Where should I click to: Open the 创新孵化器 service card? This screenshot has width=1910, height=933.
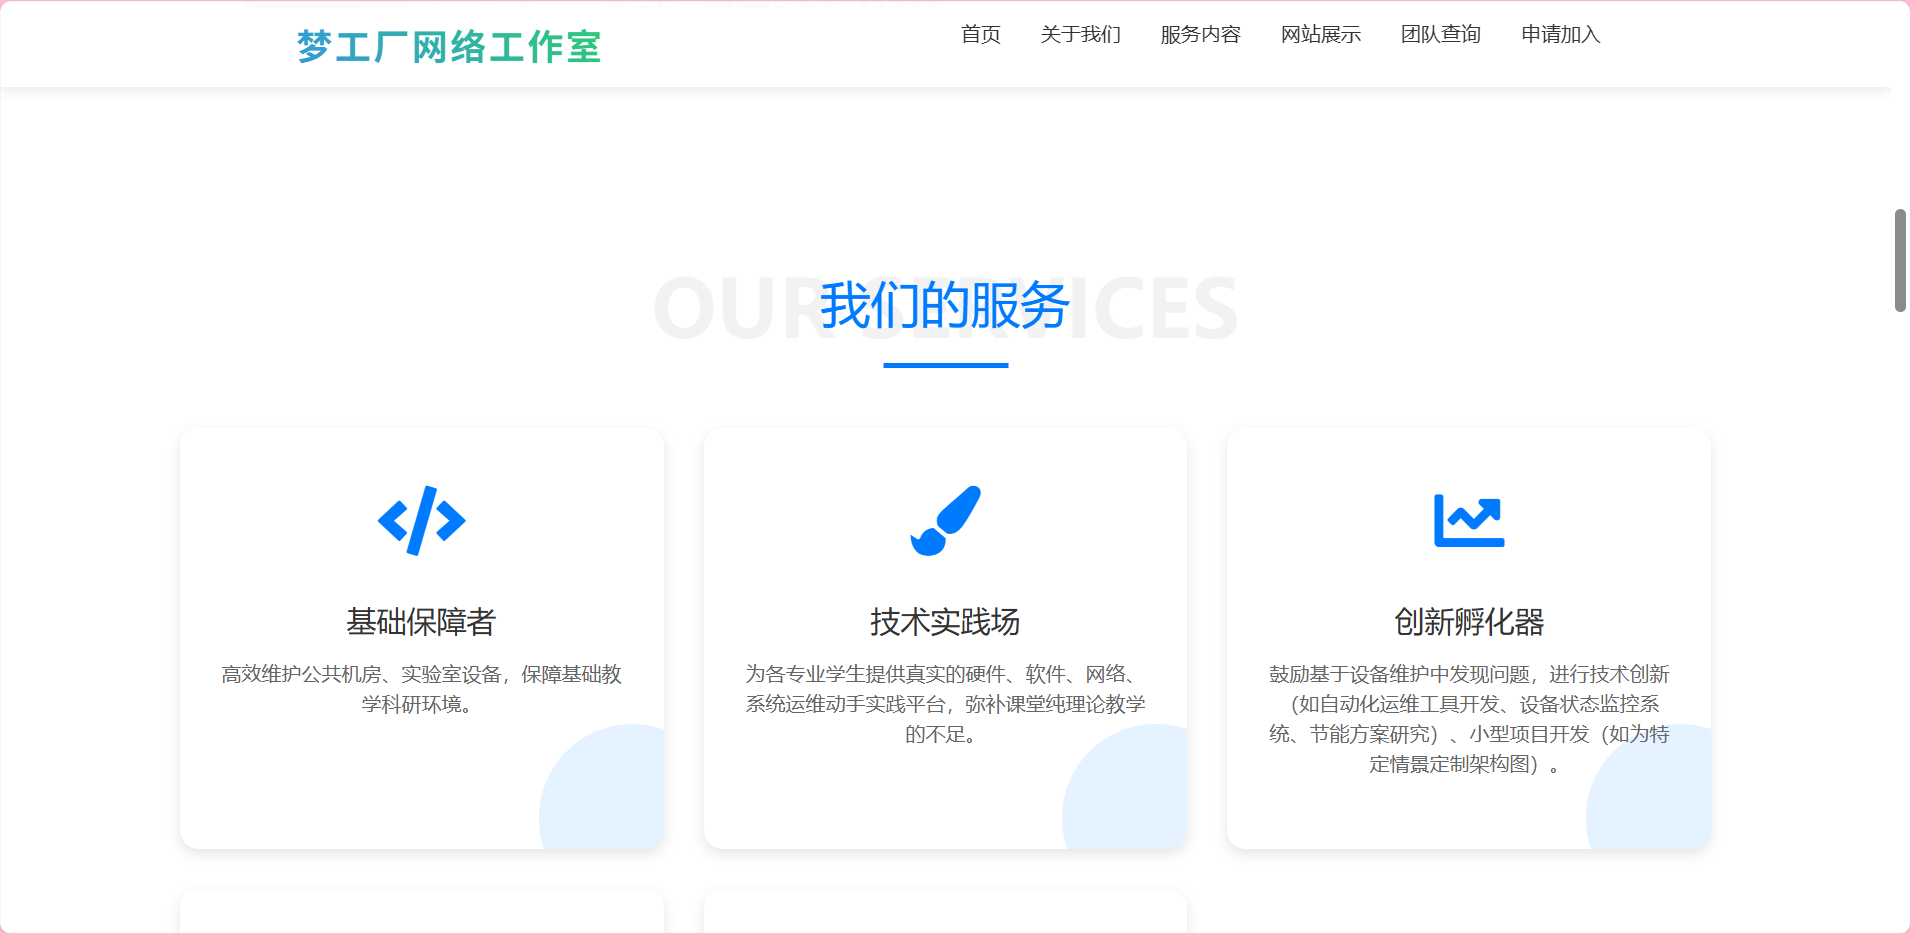point(1468,637)
